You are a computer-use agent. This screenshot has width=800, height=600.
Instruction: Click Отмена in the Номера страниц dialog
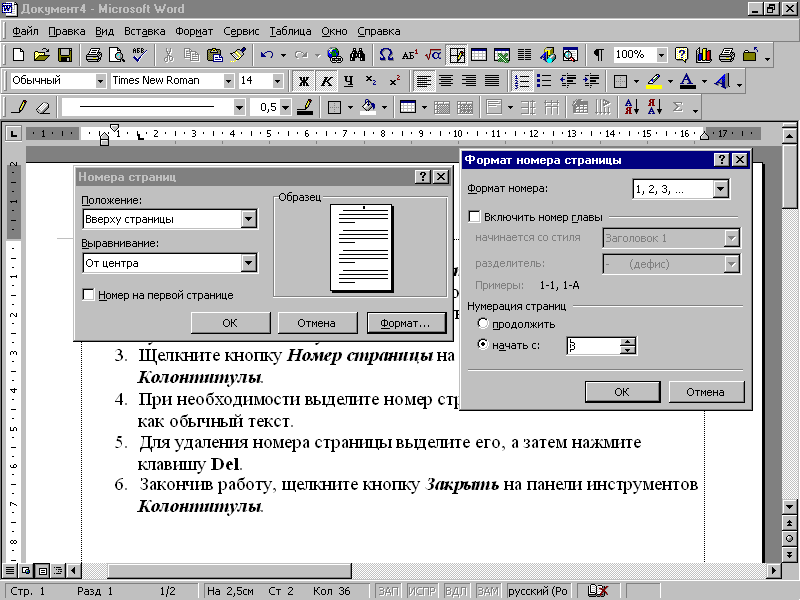click(316, 323)
